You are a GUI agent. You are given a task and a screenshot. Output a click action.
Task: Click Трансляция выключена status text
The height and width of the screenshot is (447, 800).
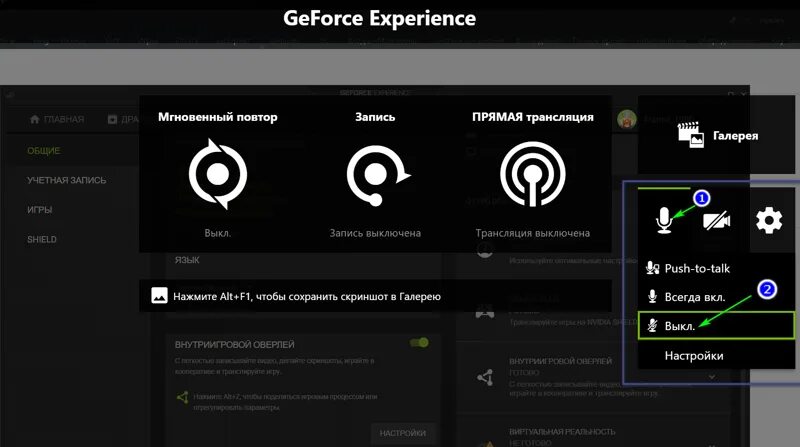533,233
